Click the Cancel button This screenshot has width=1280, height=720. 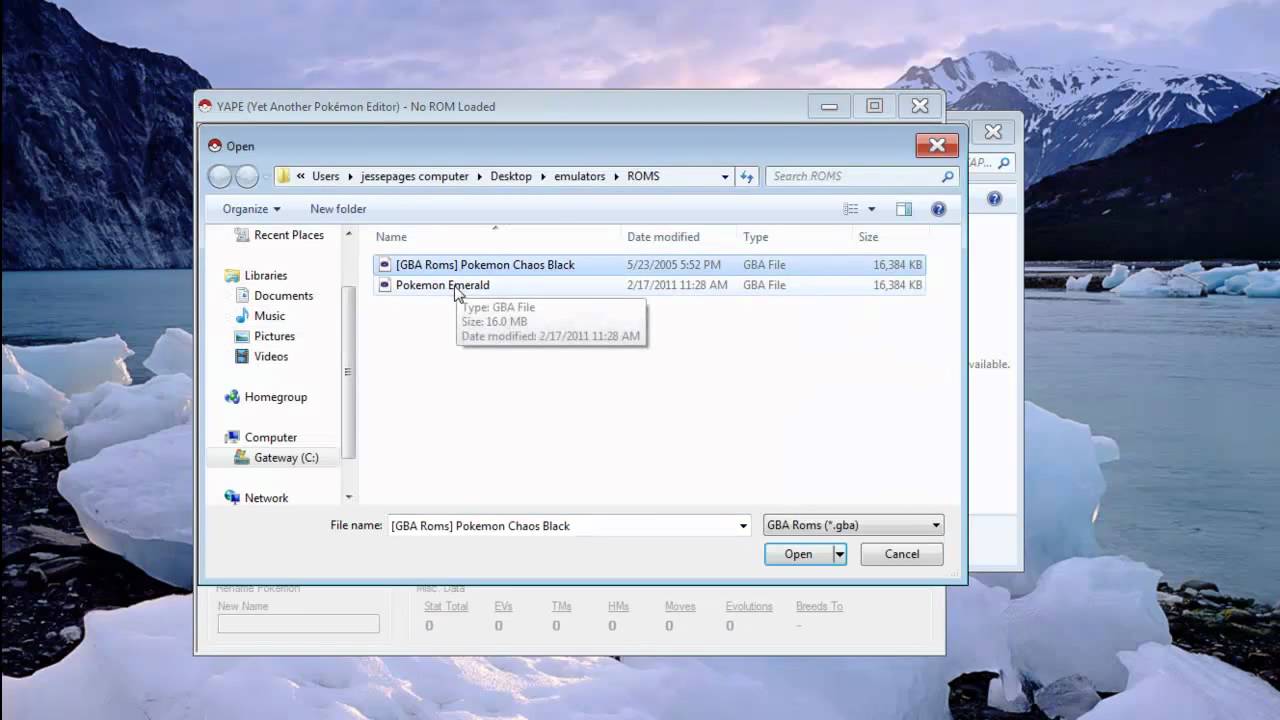(x=902, y=554)
